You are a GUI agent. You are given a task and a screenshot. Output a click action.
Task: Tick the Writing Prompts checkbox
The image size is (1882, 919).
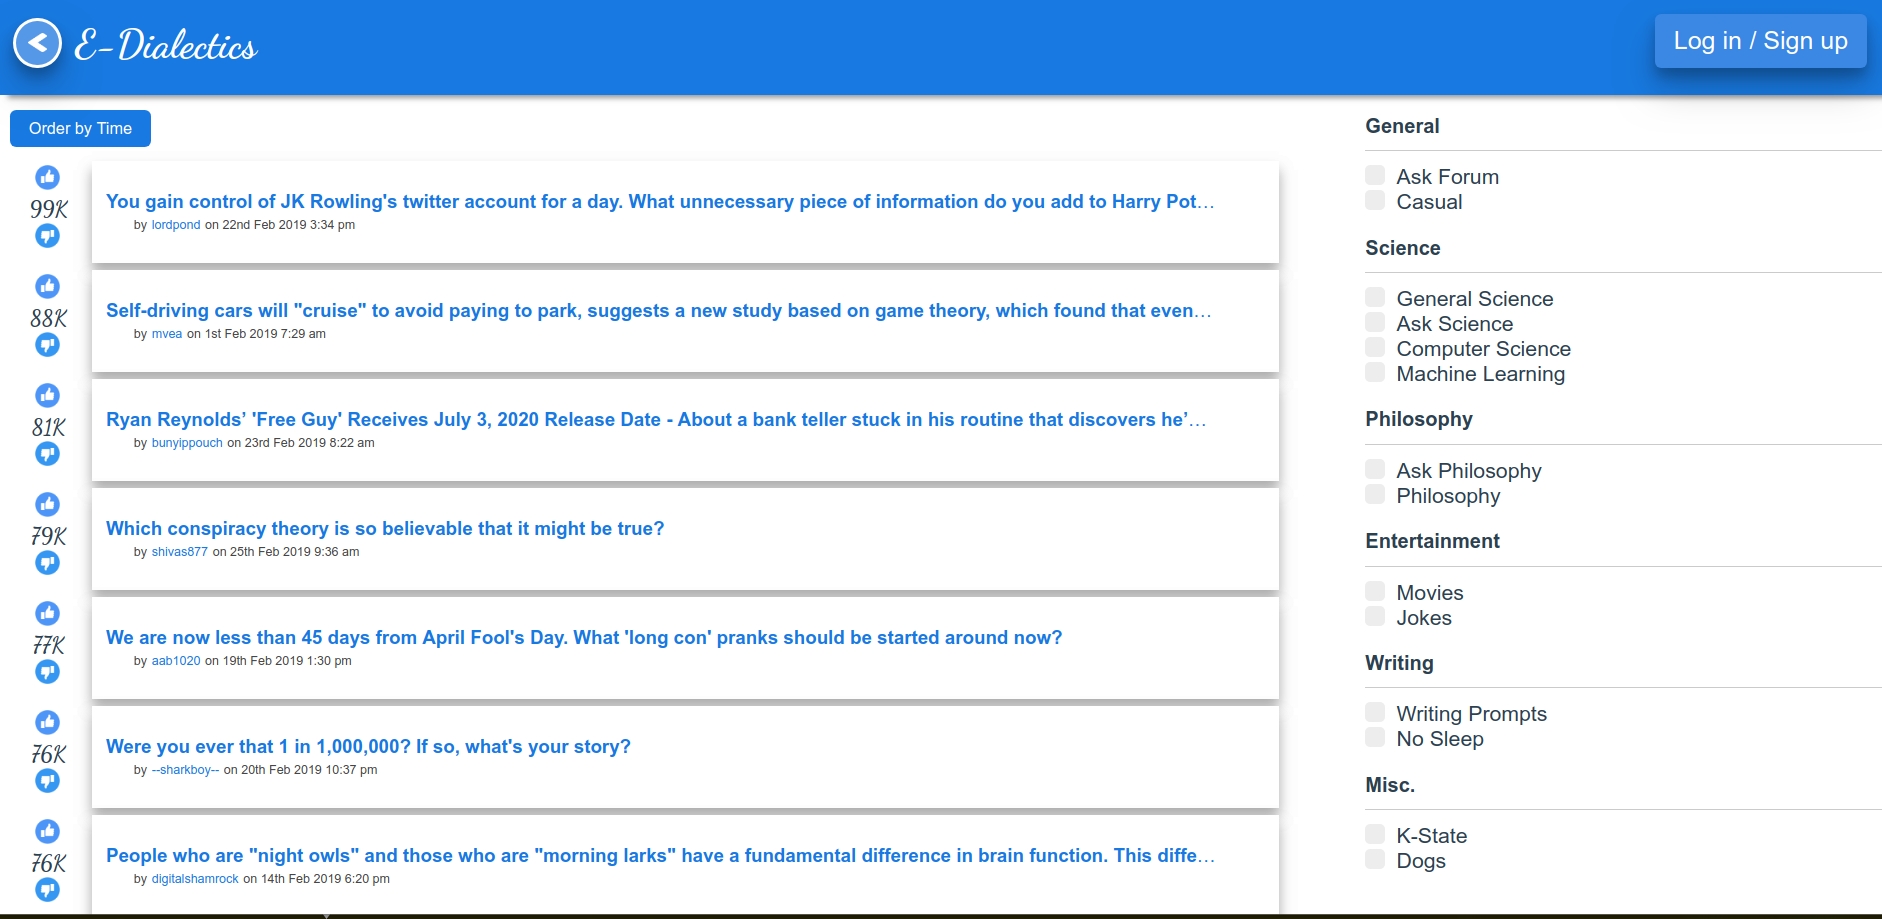coord(1375,712)
